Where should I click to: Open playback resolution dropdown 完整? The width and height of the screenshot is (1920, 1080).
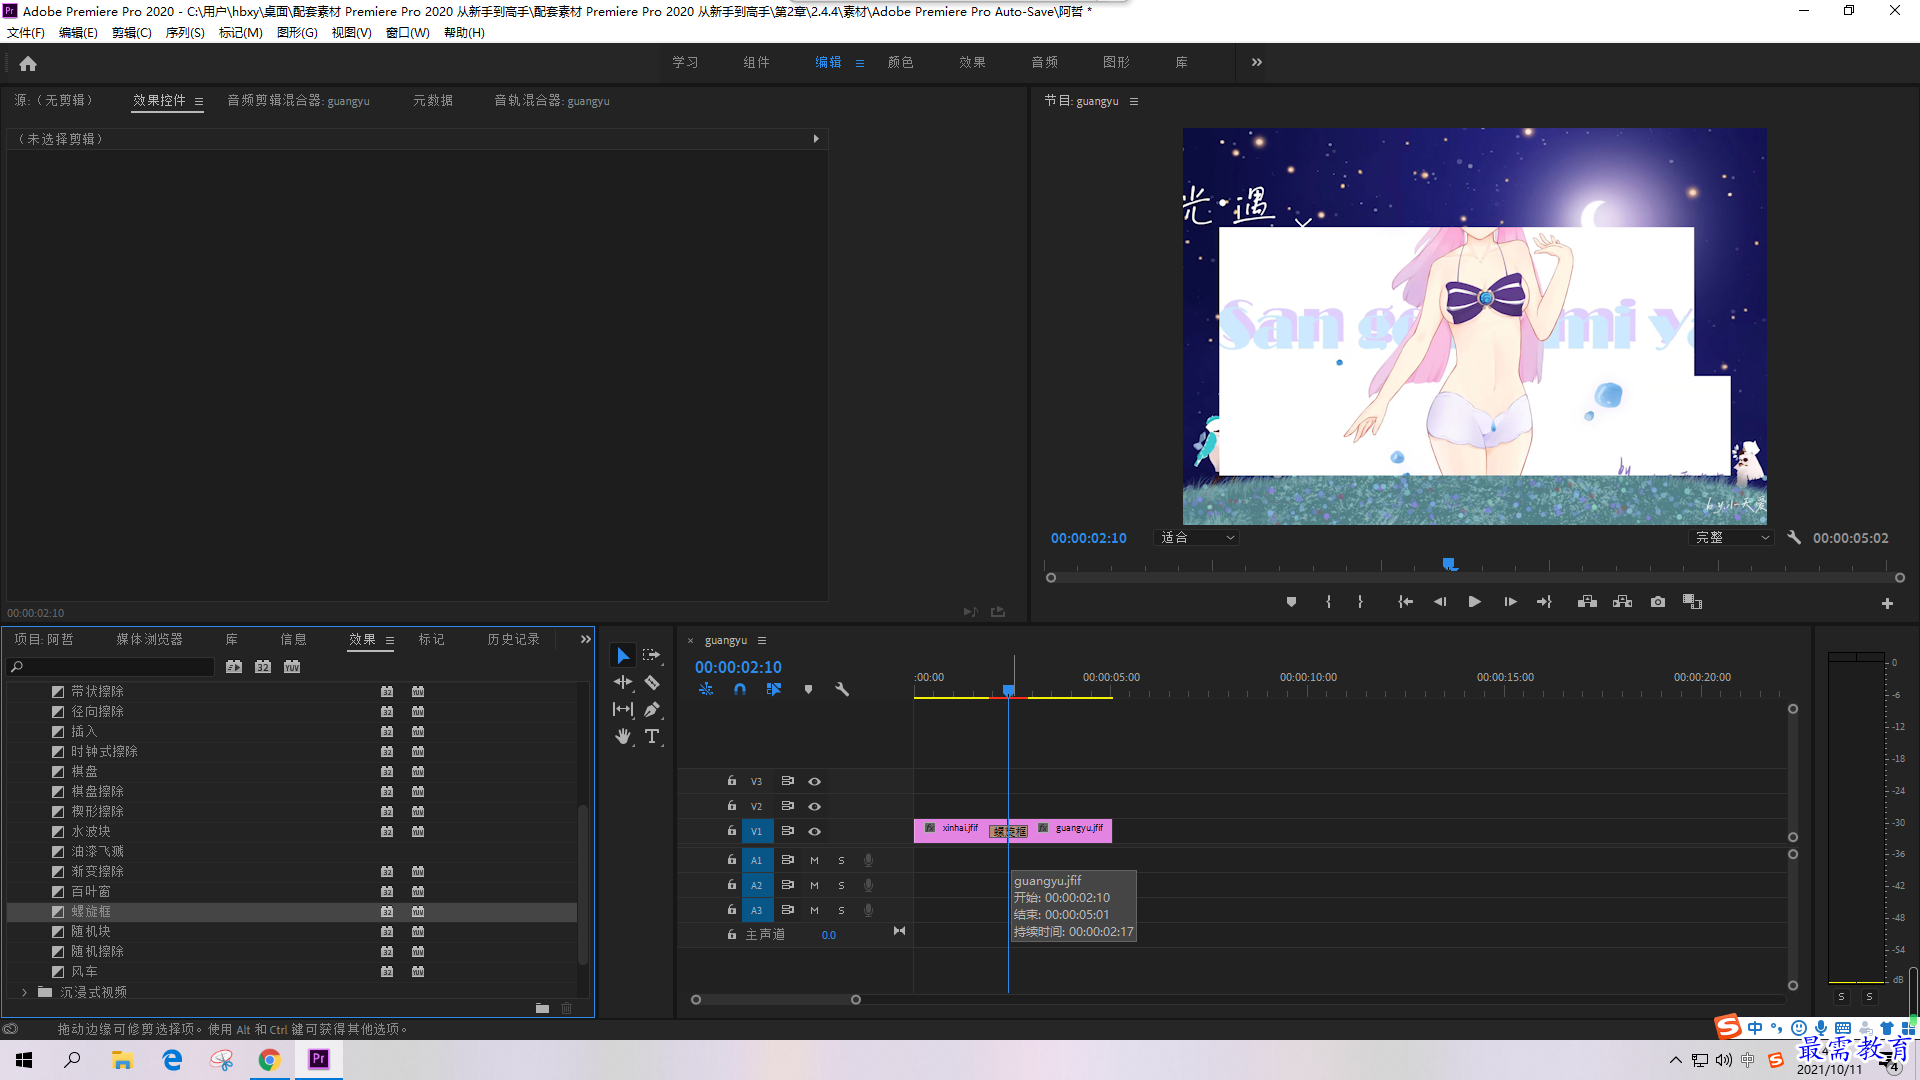point(1732,538)
